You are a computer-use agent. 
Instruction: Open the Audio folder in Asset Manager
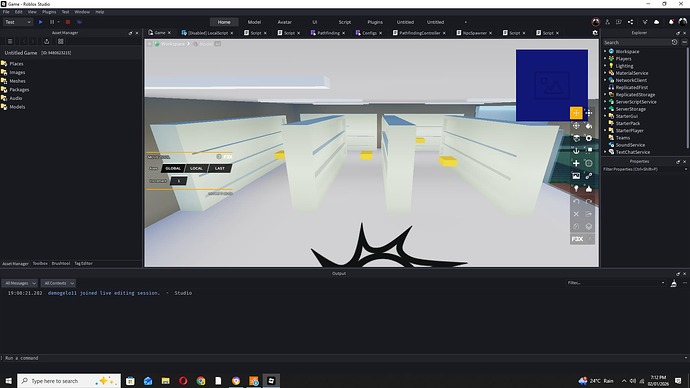16,98
